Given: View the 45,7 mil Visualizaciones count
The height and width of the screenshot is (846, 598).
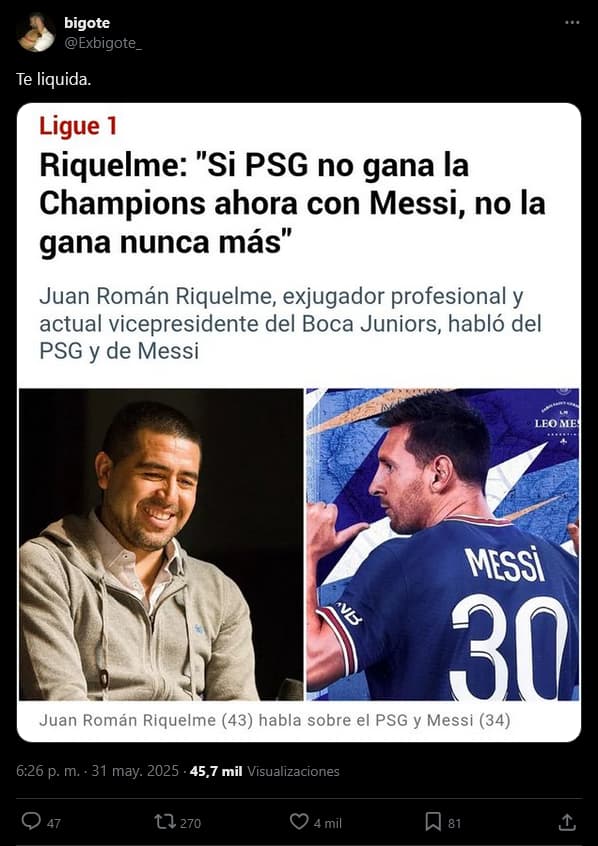Looking at the screenshot, I should click(x=264, y=771).
